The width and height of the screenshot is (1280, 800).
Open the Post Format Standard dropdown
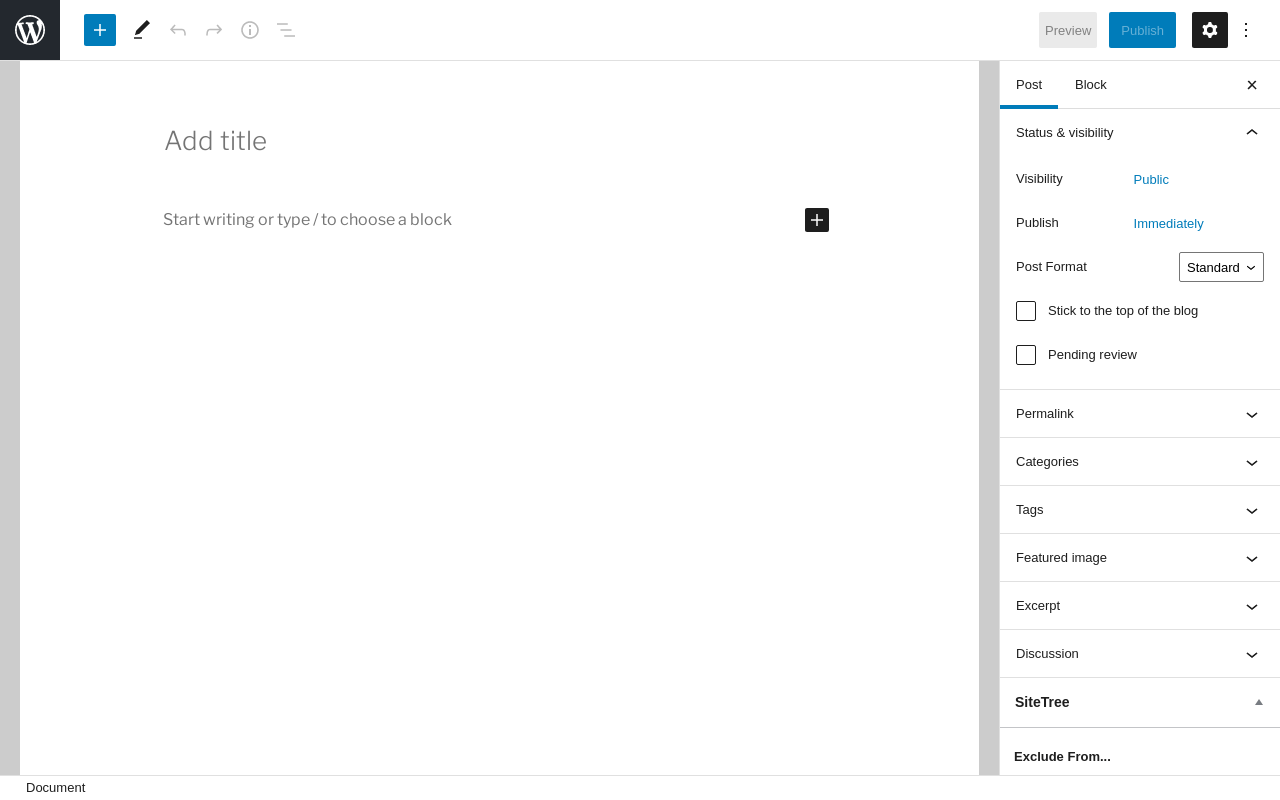click(1221, 267)
